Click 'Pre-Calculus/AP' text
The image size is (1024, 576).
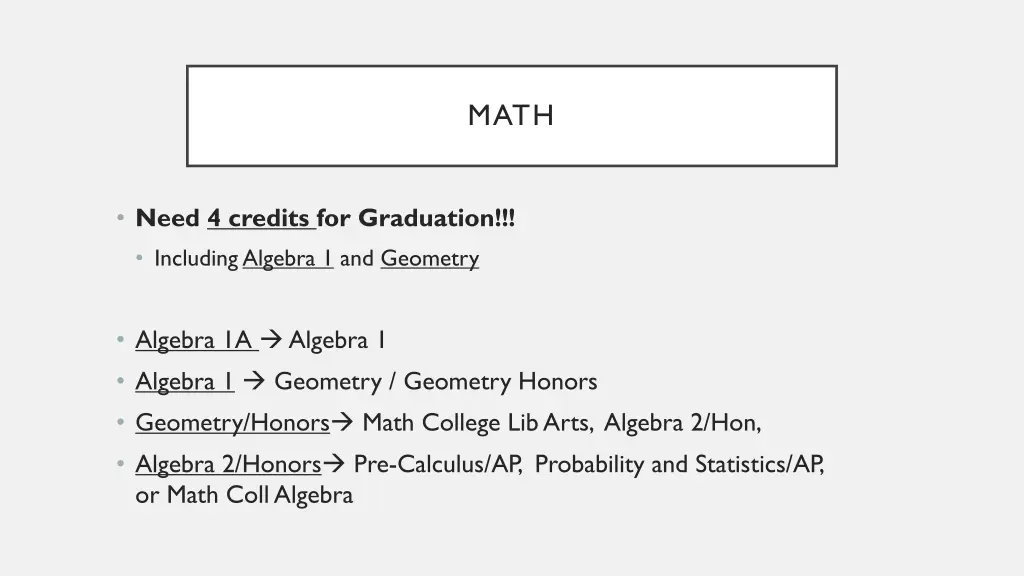point(438,464)
